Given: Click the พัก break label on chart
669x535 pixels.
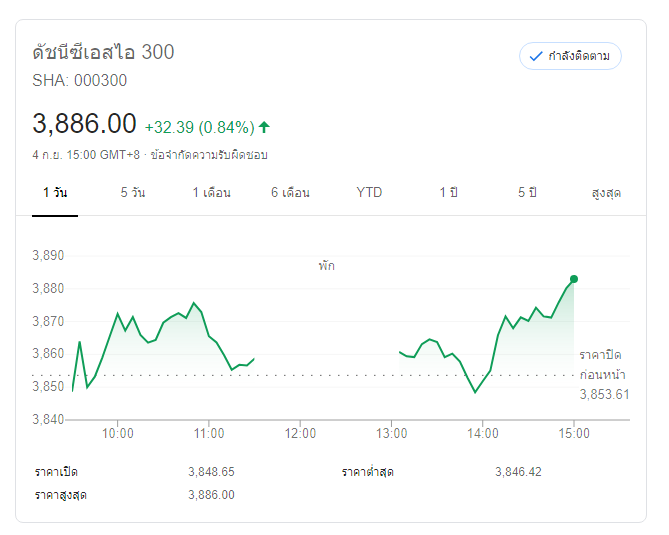Looking at the screenshot, I should (327, 266).
